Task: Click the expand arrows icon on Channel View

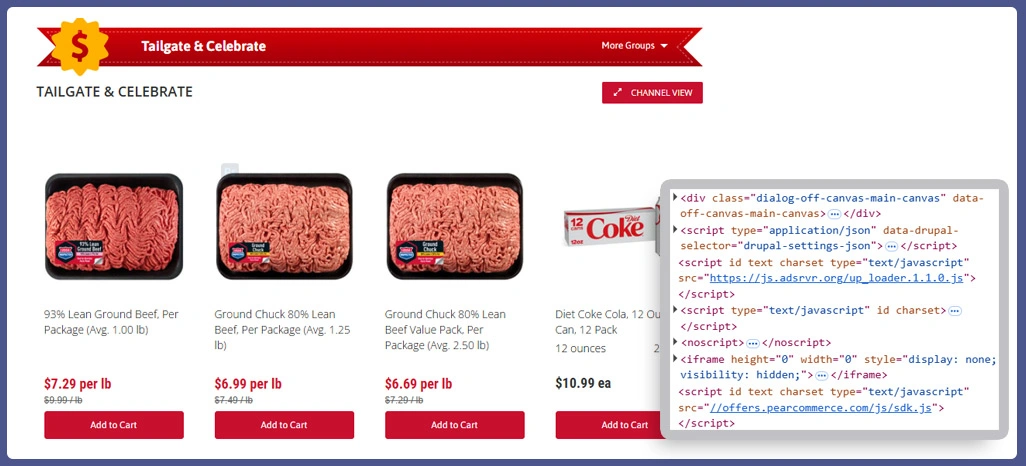Action: coord(617,93)
